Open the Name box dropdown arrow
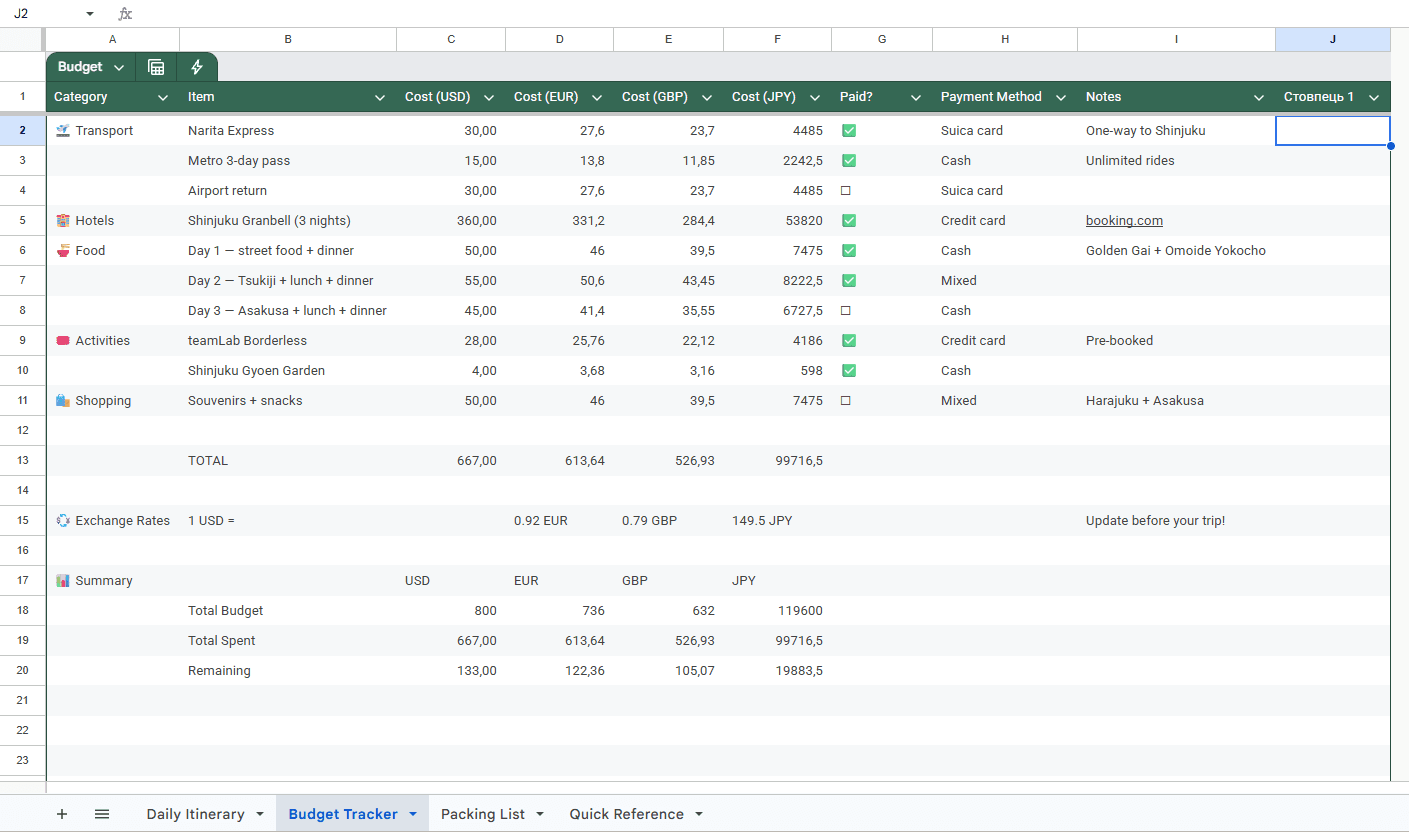The height and width of the screenshot is (832, 1409). pyautogui.click(x=90, y=14)
